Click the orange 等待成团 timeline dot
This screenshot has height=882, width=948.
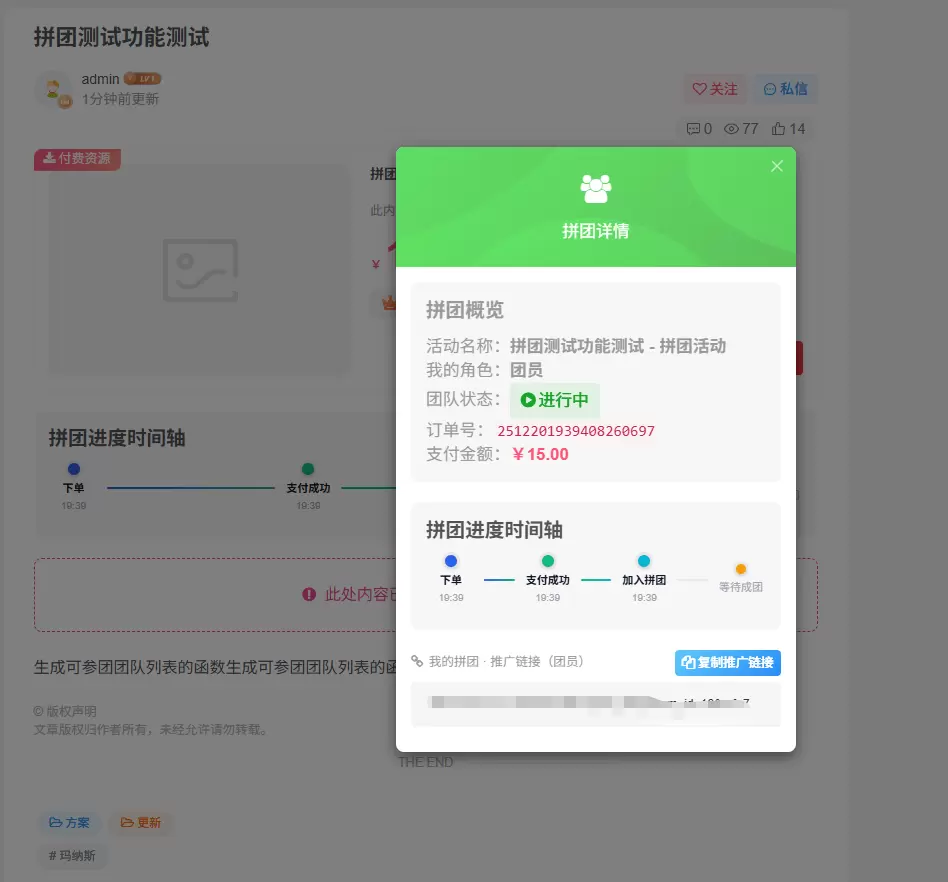click(741, 569)
